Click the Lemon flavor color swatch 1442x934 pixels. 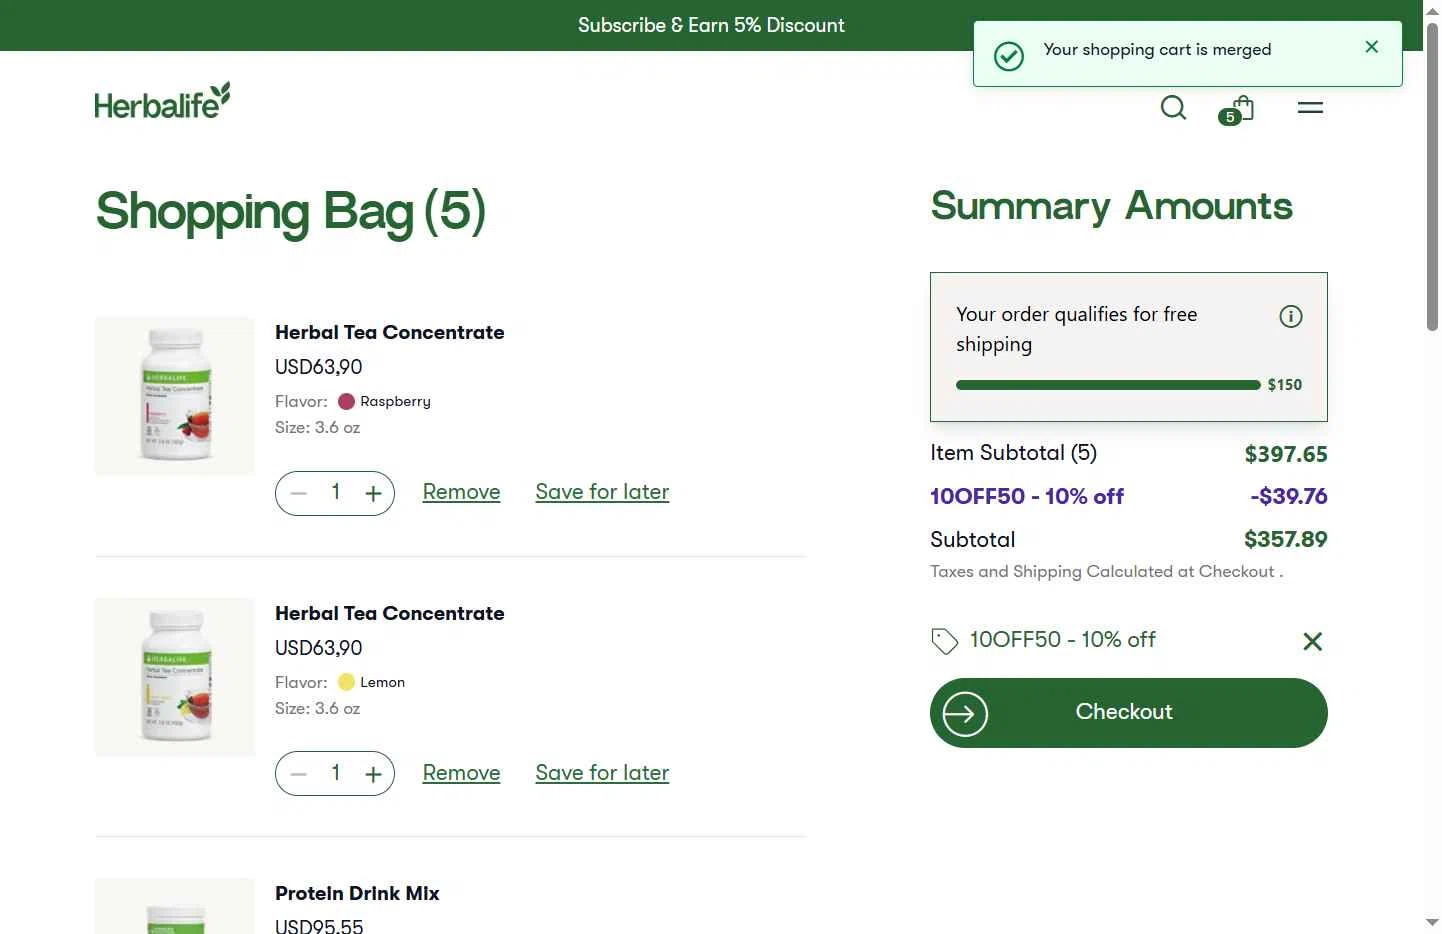346,683
